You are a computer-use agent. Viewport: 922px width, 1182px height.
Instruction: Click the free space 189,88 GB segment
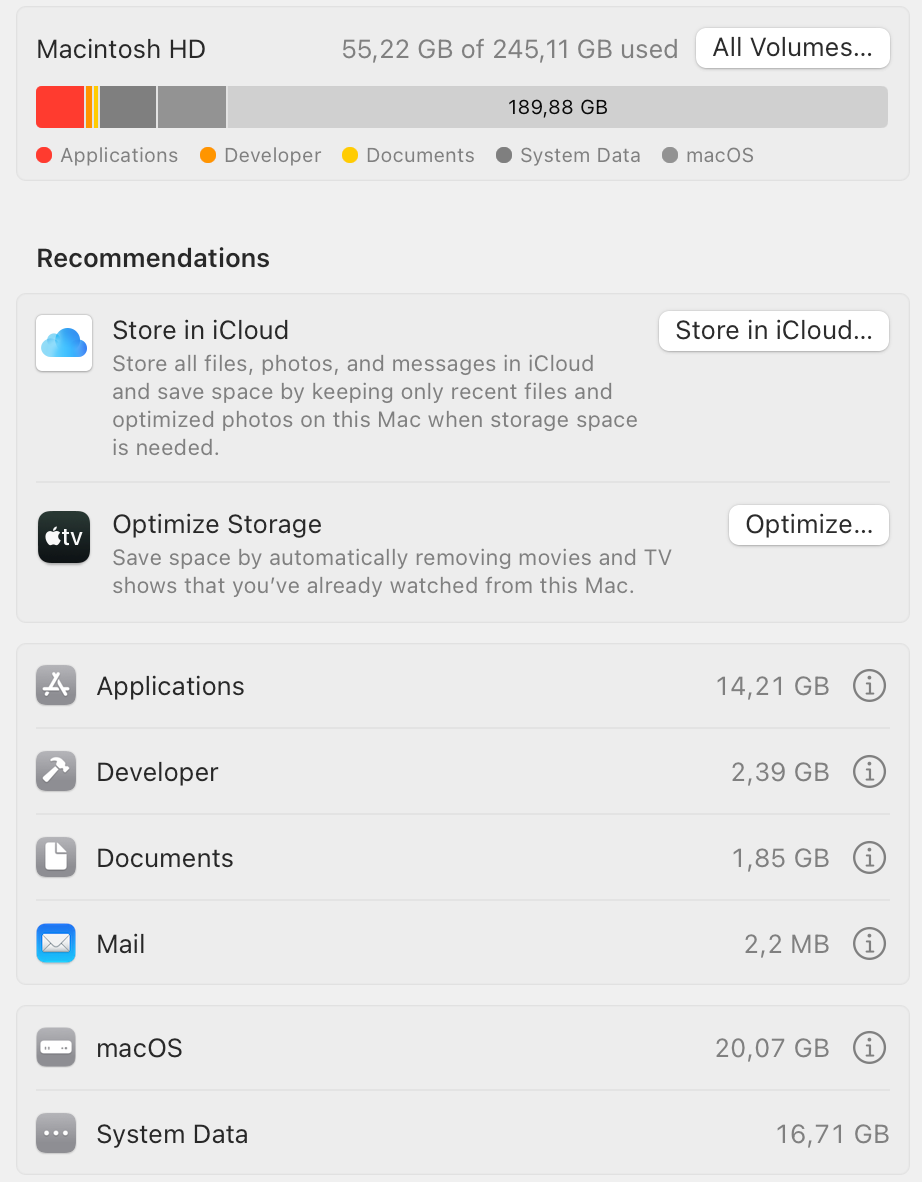click(x=557, y=107)
